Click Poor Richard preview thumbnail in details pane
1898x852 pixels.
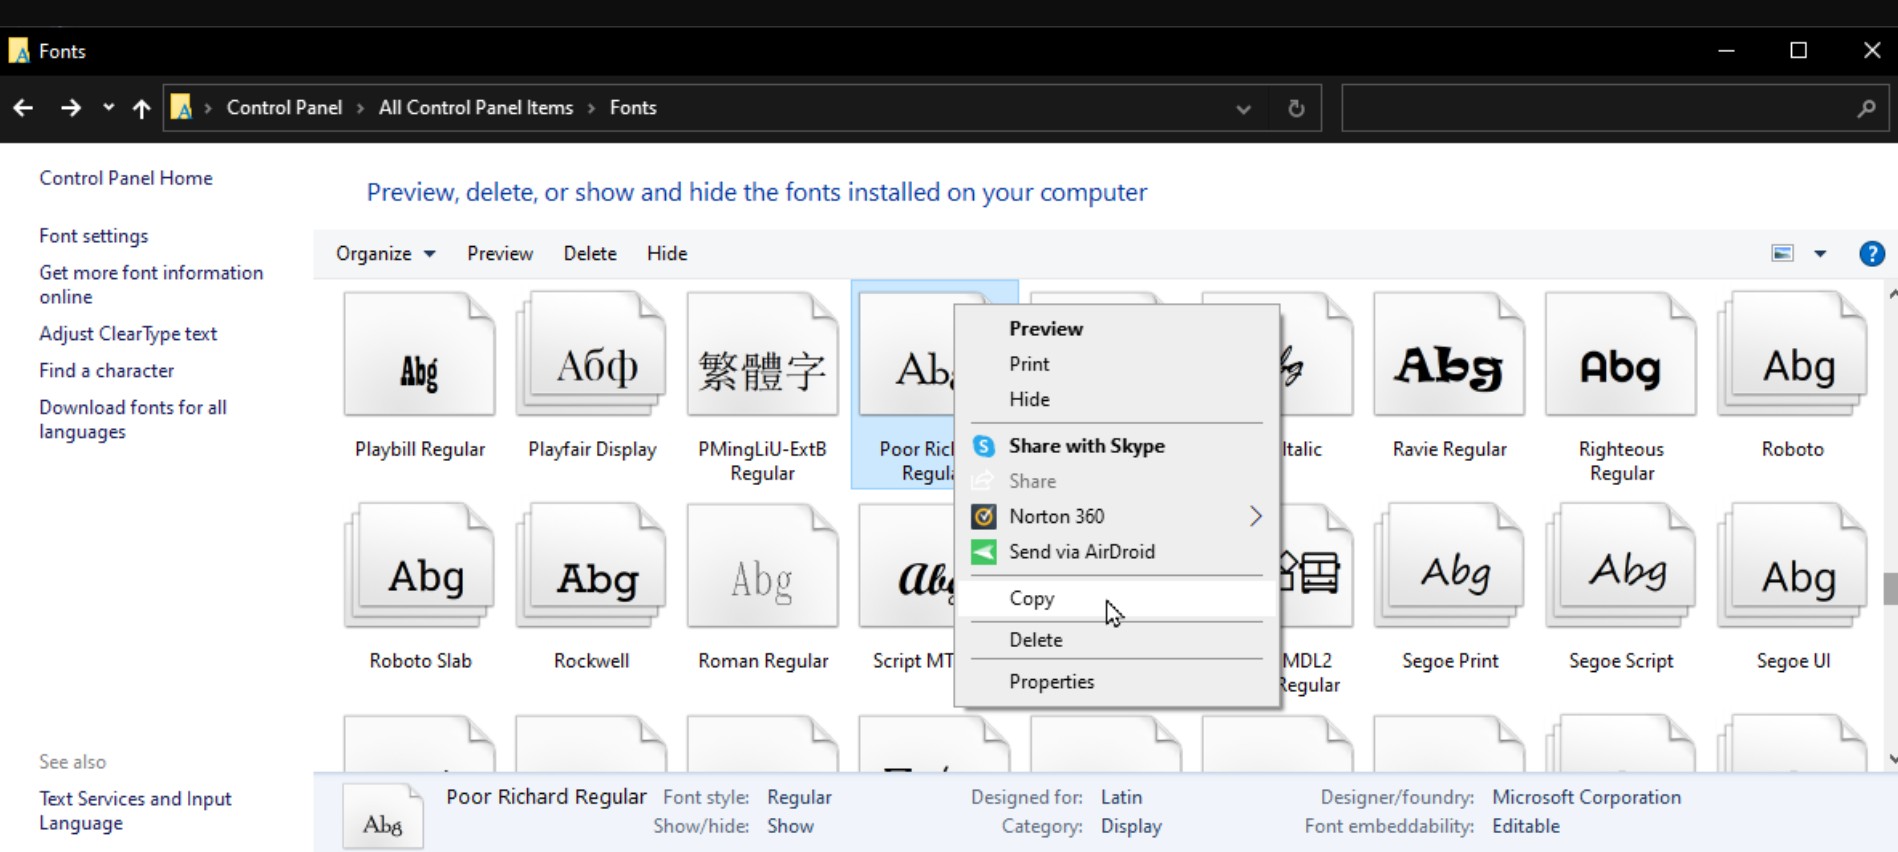(383, 816)
